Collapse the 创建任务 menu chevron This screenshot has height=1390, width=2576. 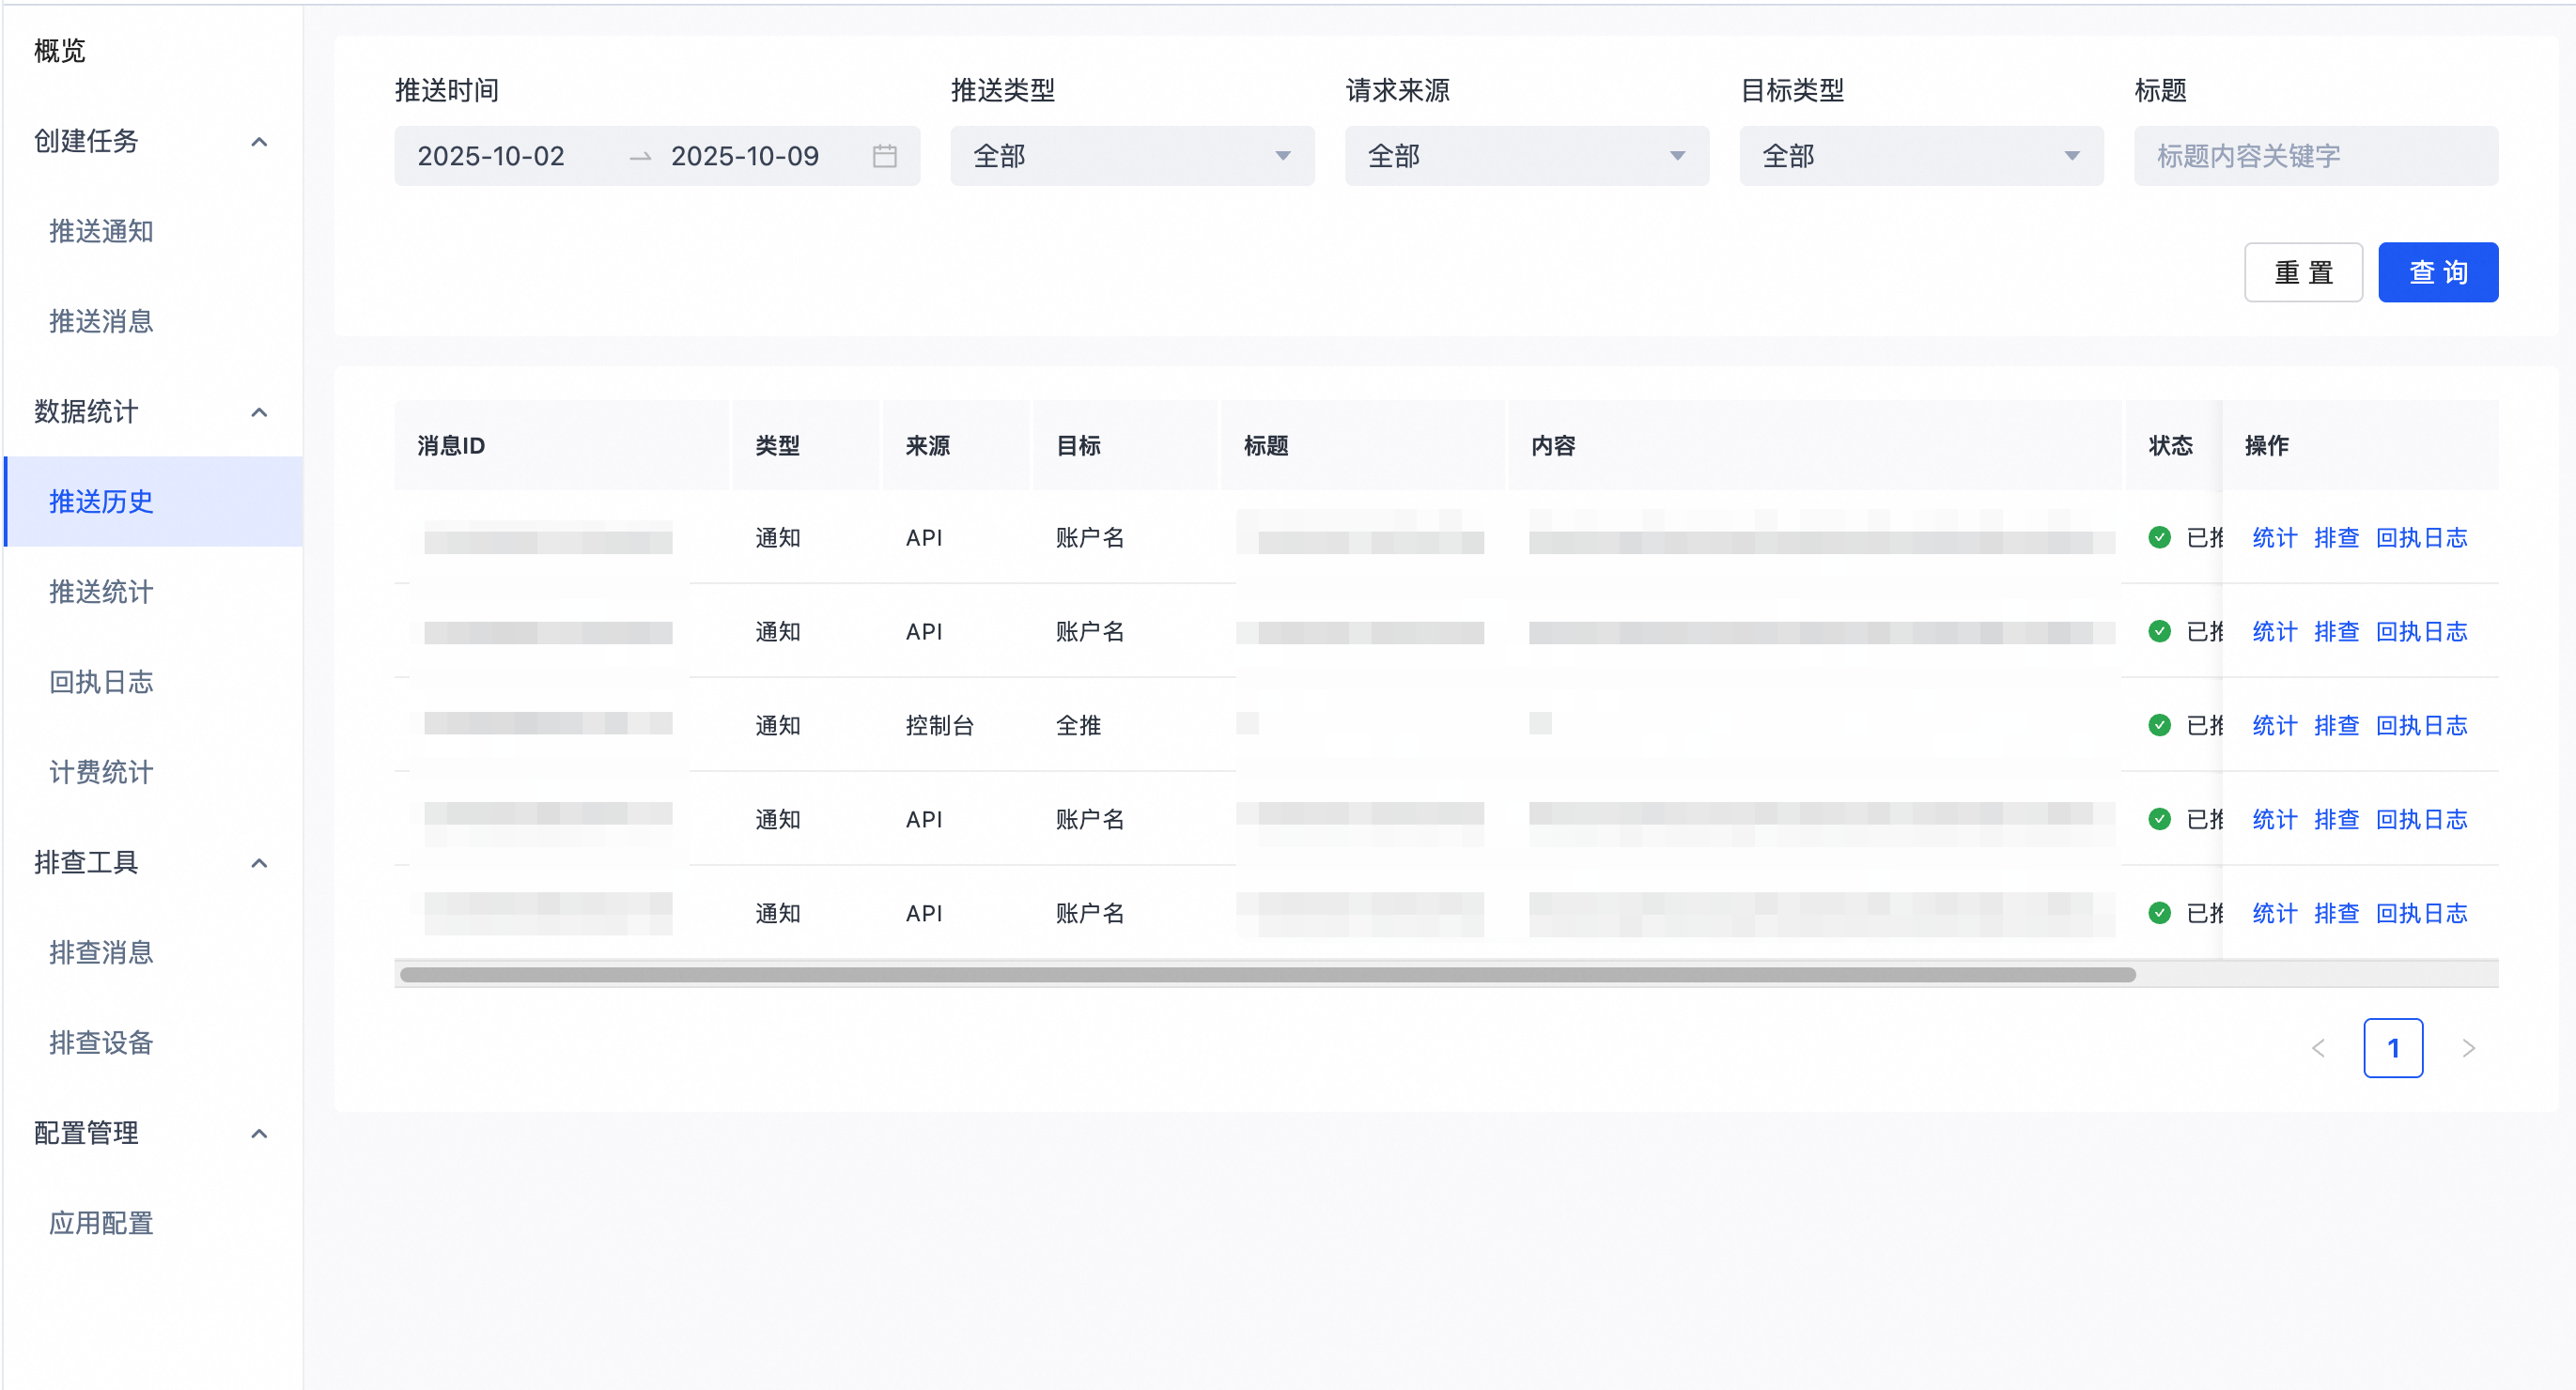pyautogui.click(x=259, y=142)
